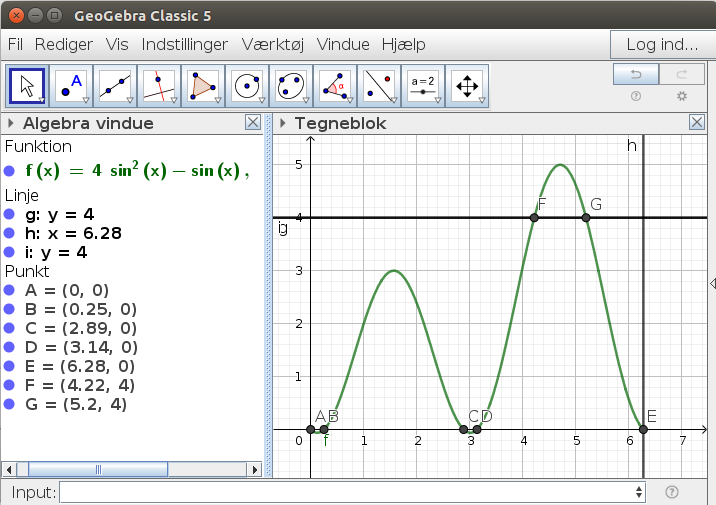Viewport: 716px width, 505px height.
Task: Expand Tegneblok style bar triangle
Action: (283, 123)
